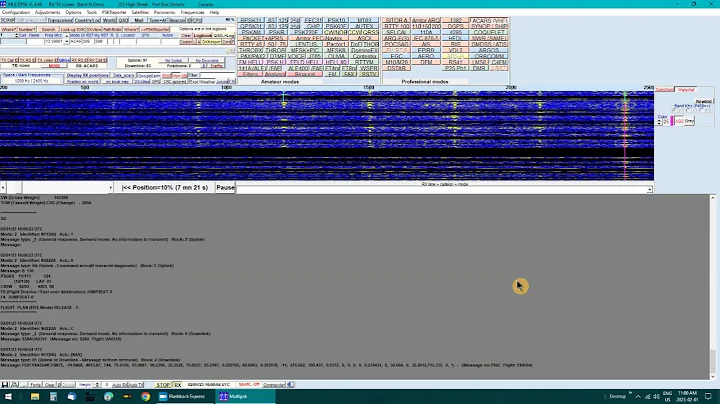The width and height of the screenshot is (720, 404).
Task: Click the DMR mode button
Action: [479, 68]
